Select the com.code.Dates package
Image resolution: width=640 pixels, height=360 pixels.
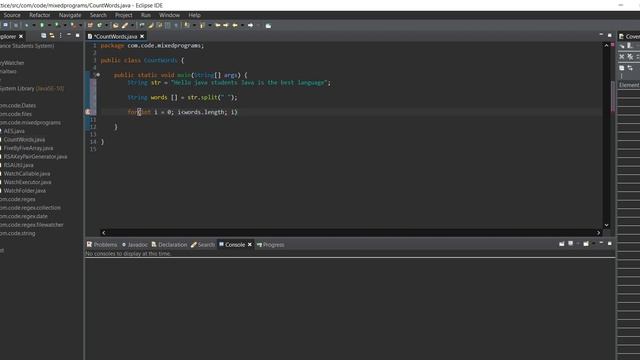point(18,105)
